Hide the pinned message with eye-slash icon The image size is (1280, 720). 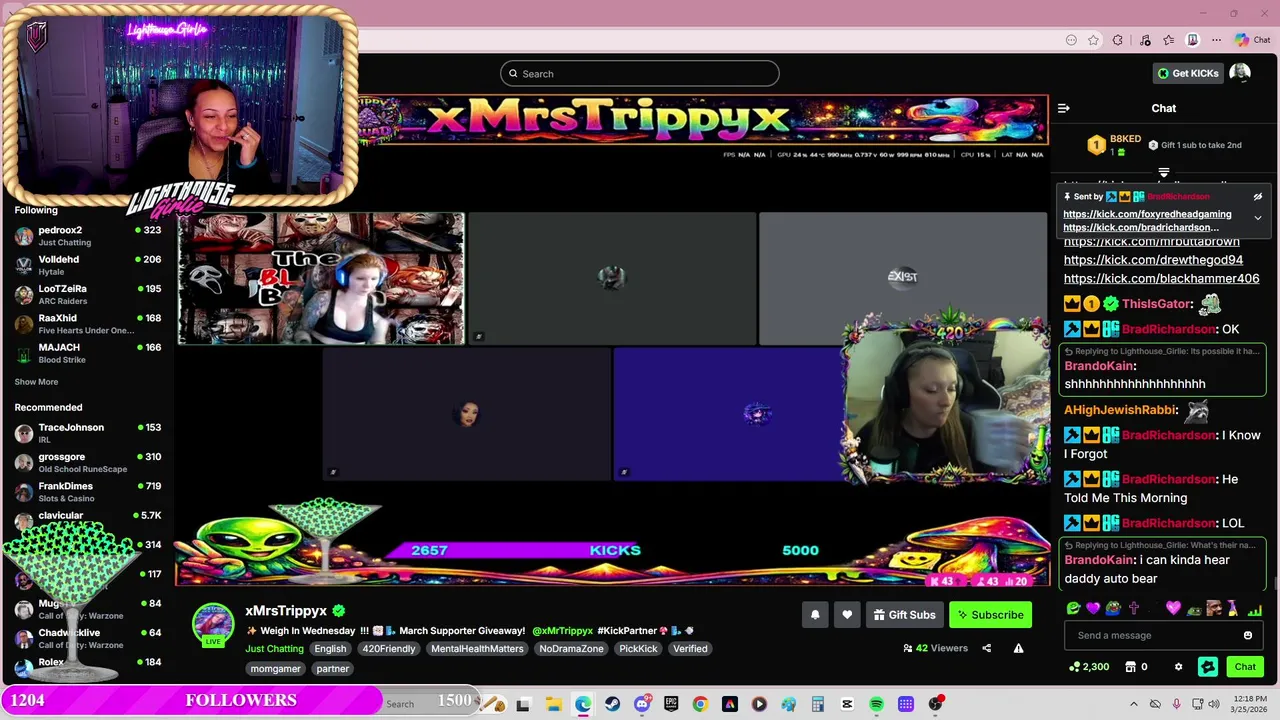(1258, 197)
